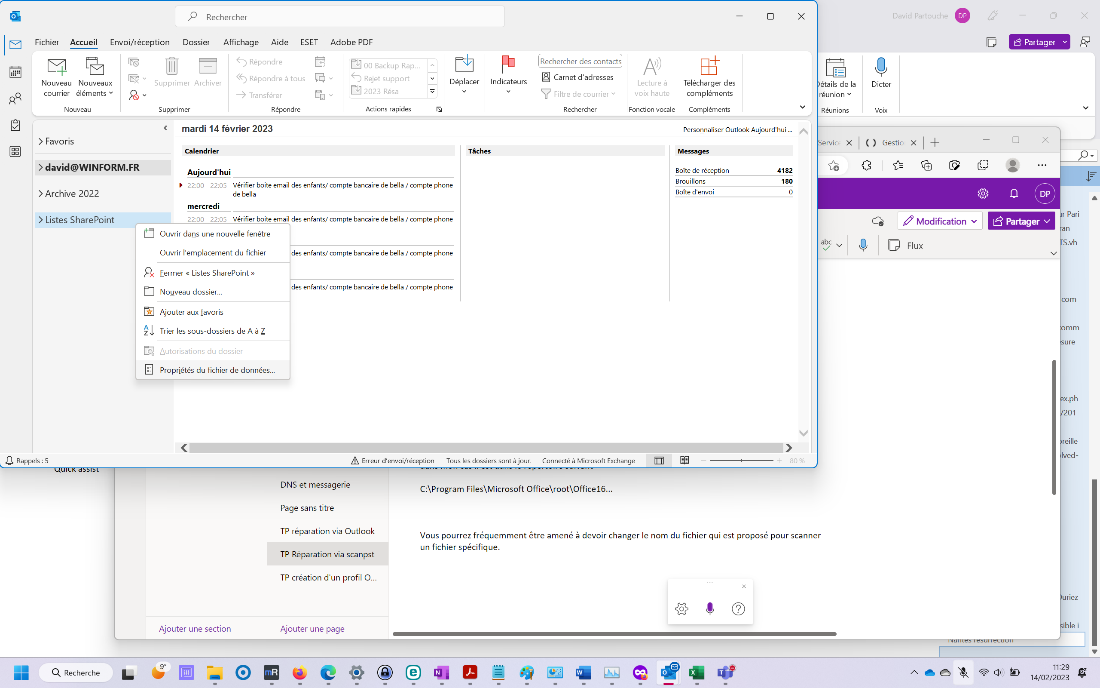The image size is (1100, 688).
Task: Choose Nouveau dossier... in context menu
Action: (x=213, y=292)
